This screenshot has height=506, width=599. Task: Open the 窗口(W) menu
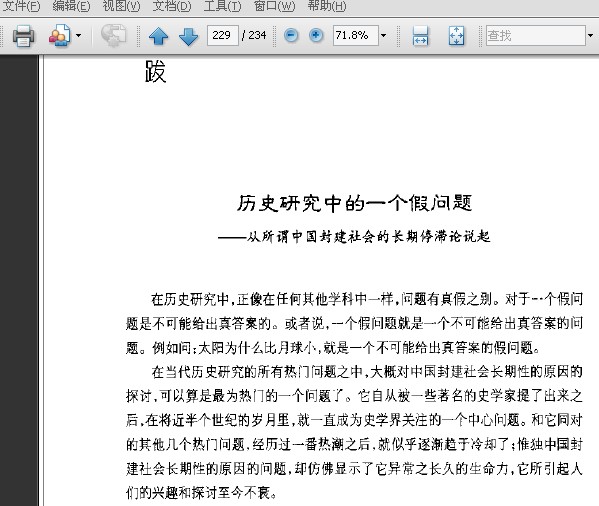tap(274, 6)
